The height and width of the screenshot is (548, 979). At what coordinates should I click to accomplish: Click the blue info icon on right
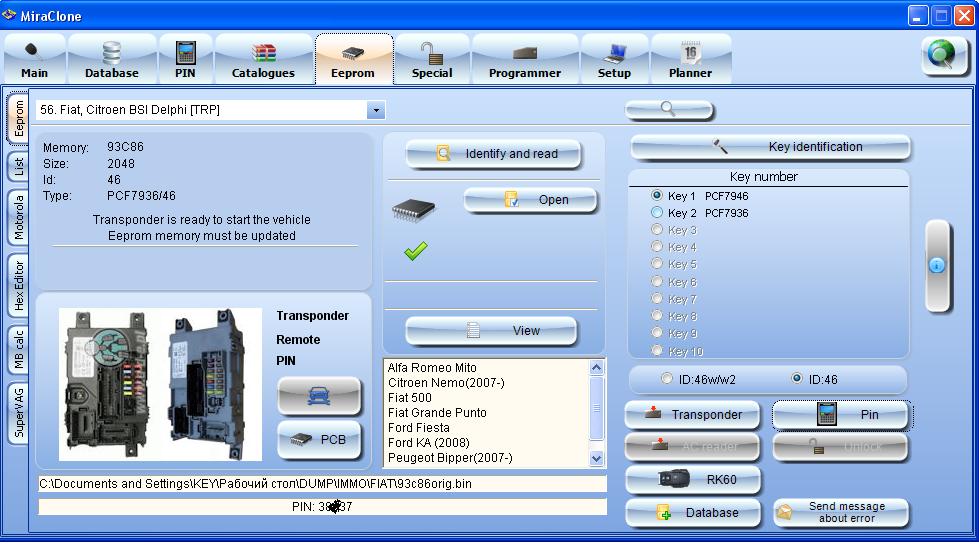(937, 265)
